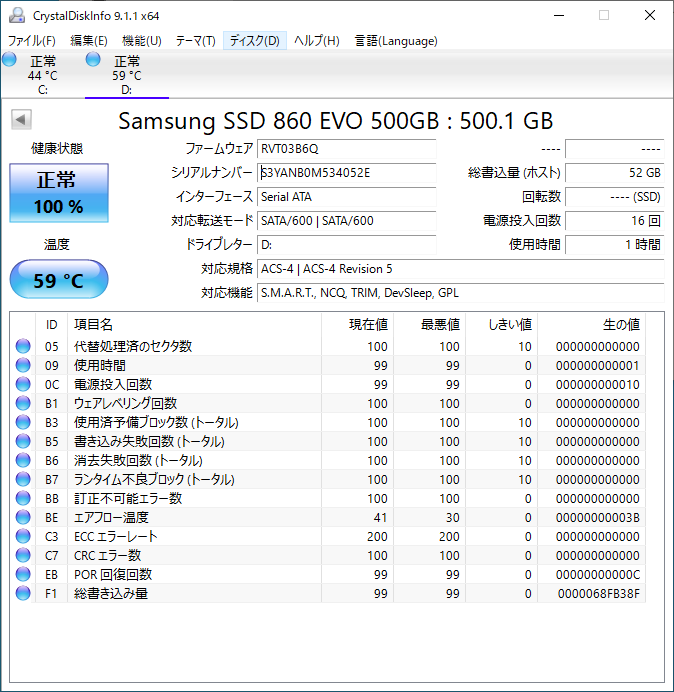
Task: Select the 書き込み失敗回数 (トータル) row
Action: point(328,441)
